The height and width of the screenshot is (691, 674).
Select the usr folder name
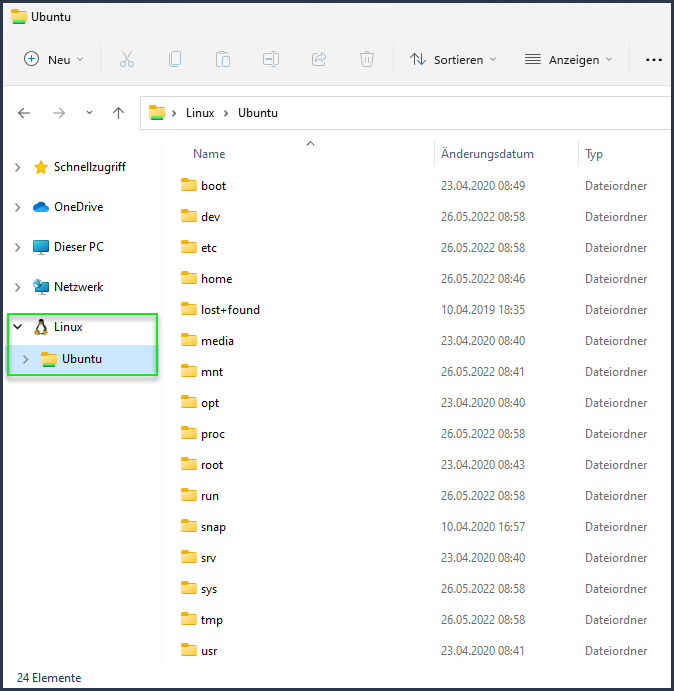[209, 651]
